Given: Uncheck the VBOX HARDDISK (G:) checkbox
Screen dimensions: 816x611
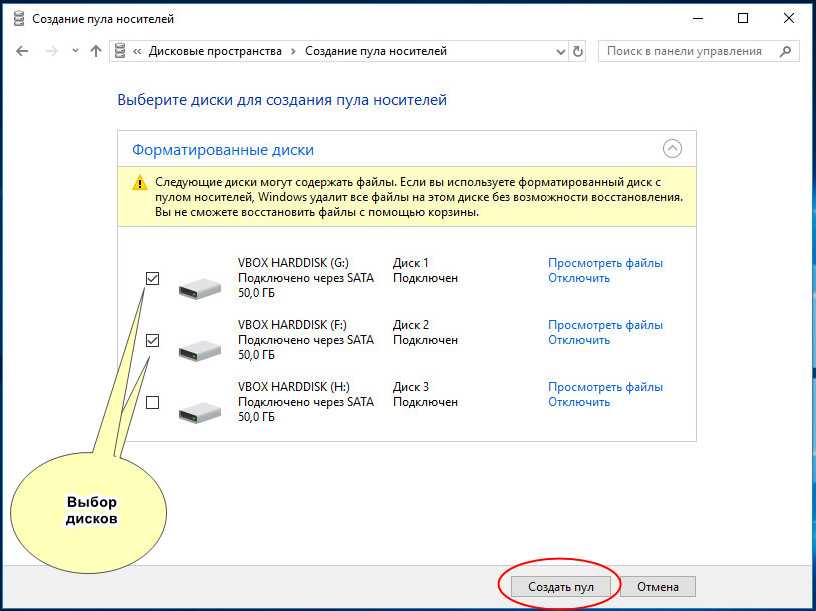Looking at the screenshot, I should (x=152, y=279).
